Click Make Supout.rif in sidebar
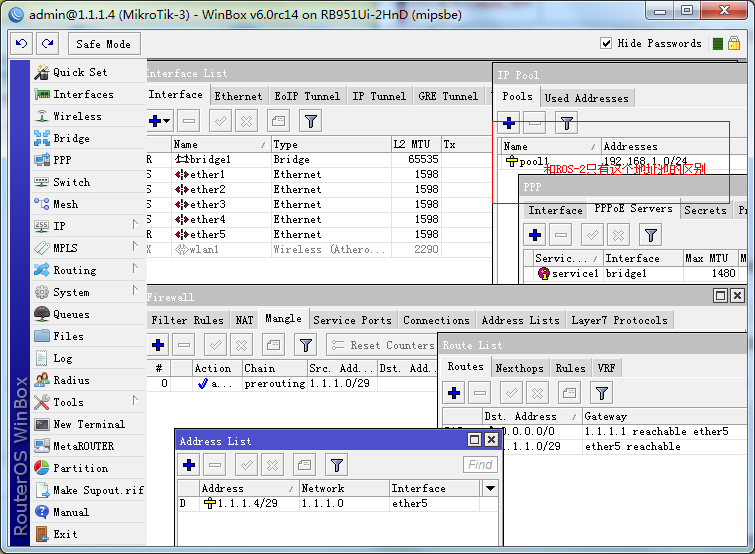The width and height of the screenshot is (755, 554). [x=89, y=490]
